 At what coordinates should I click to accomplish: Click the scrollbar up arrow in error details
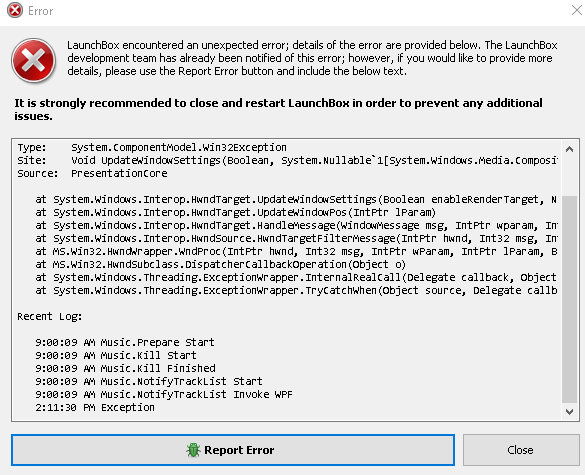(569, 149)
